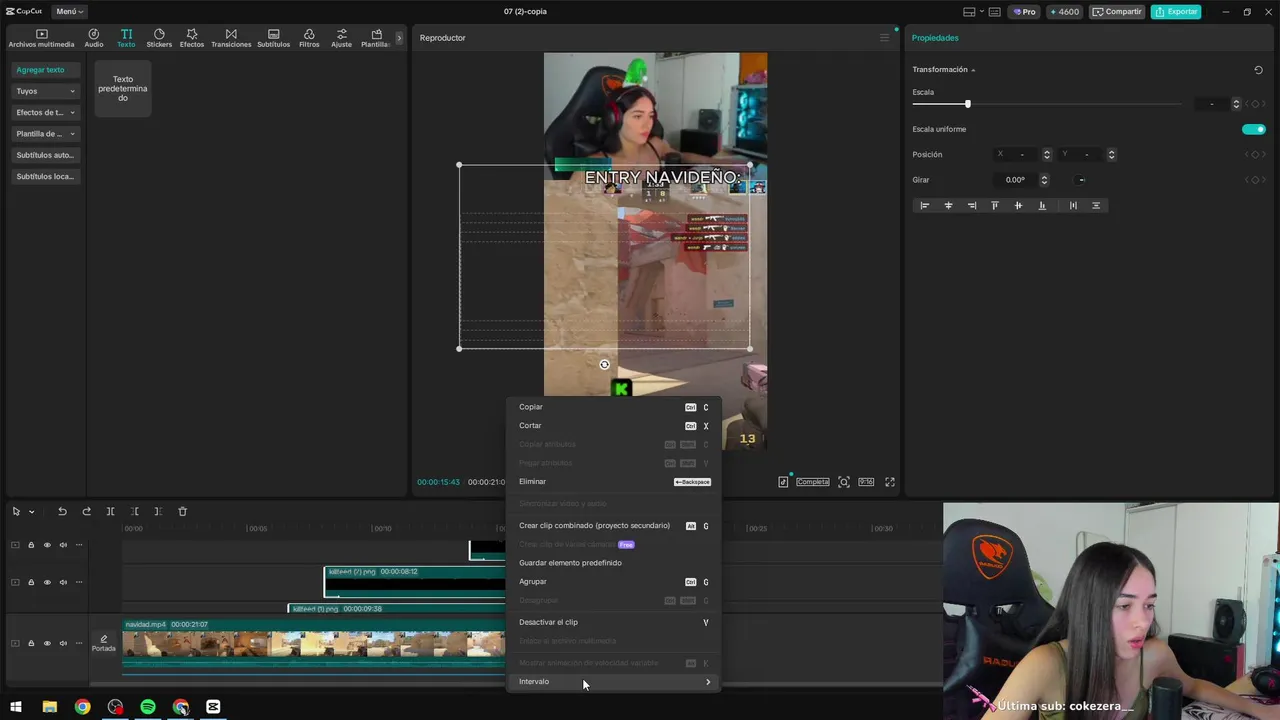Click the Undo arrow in timeline toolbar
The width and height of the screenshot is (1280, 720).
coord(62,511)
